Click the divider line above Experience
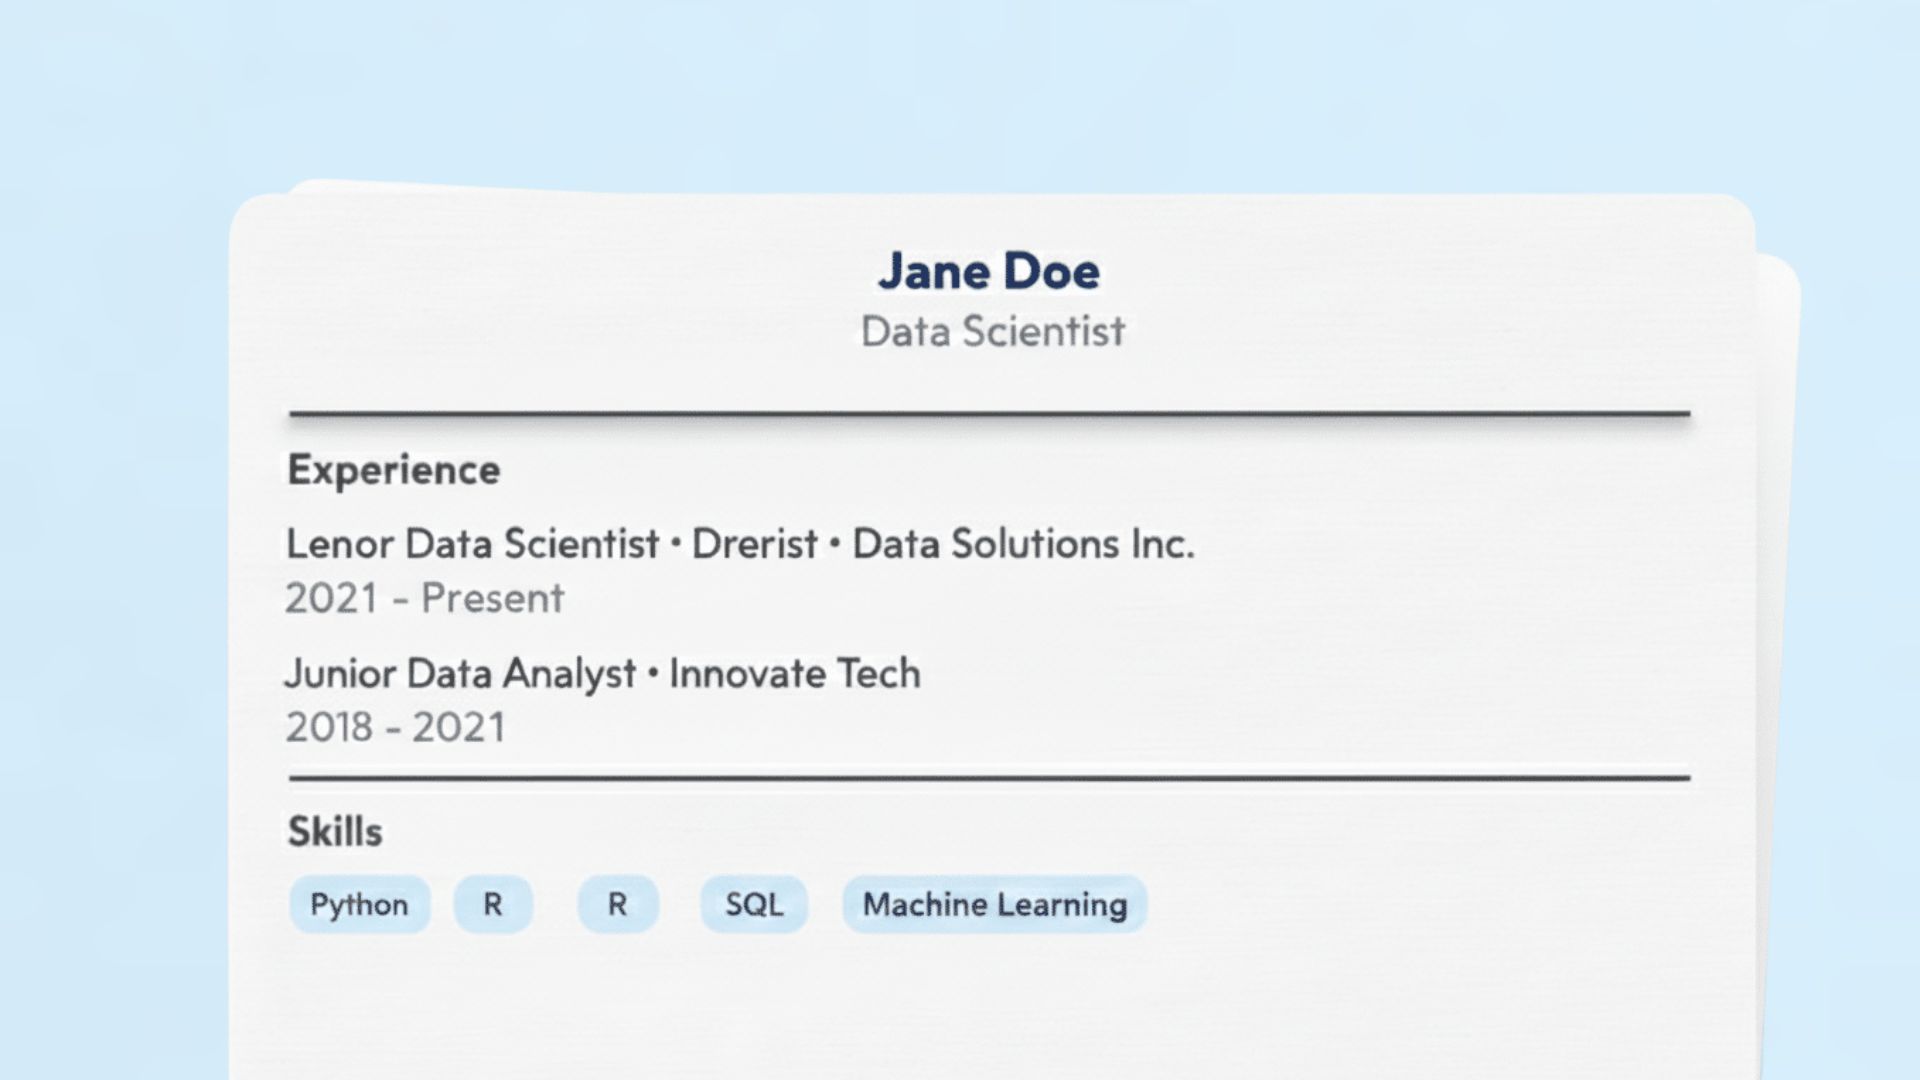Image resolution: width=1920 pixels, height=1080 pixels. [989, 413]
